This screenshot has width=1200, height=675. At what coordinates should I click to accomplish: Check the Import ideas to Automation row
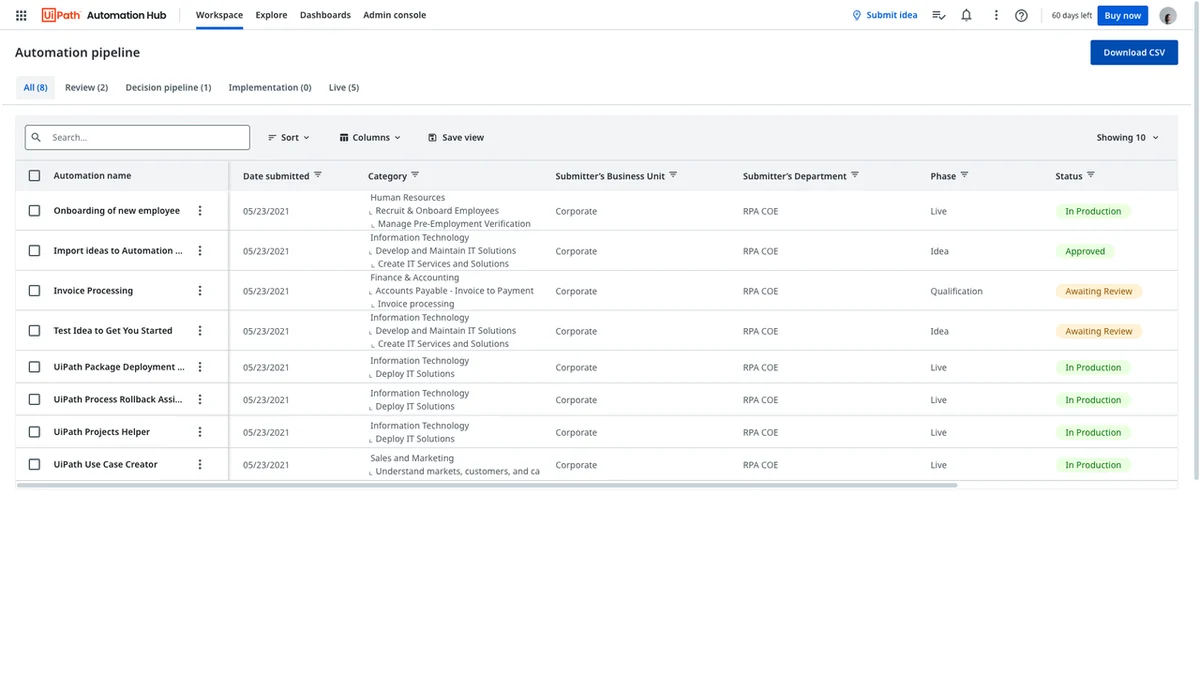pyautogui.click(x=34, y=251)
